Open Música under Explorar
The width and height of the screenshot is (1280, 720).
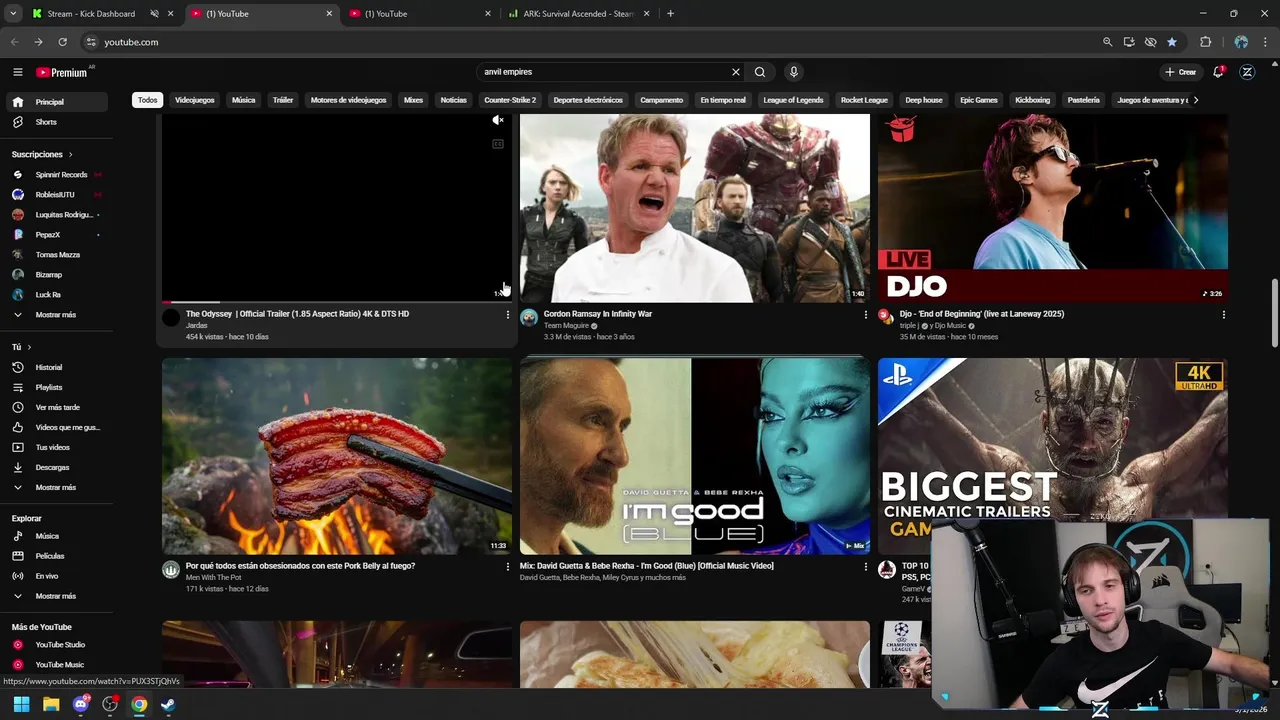click(56, 536)
